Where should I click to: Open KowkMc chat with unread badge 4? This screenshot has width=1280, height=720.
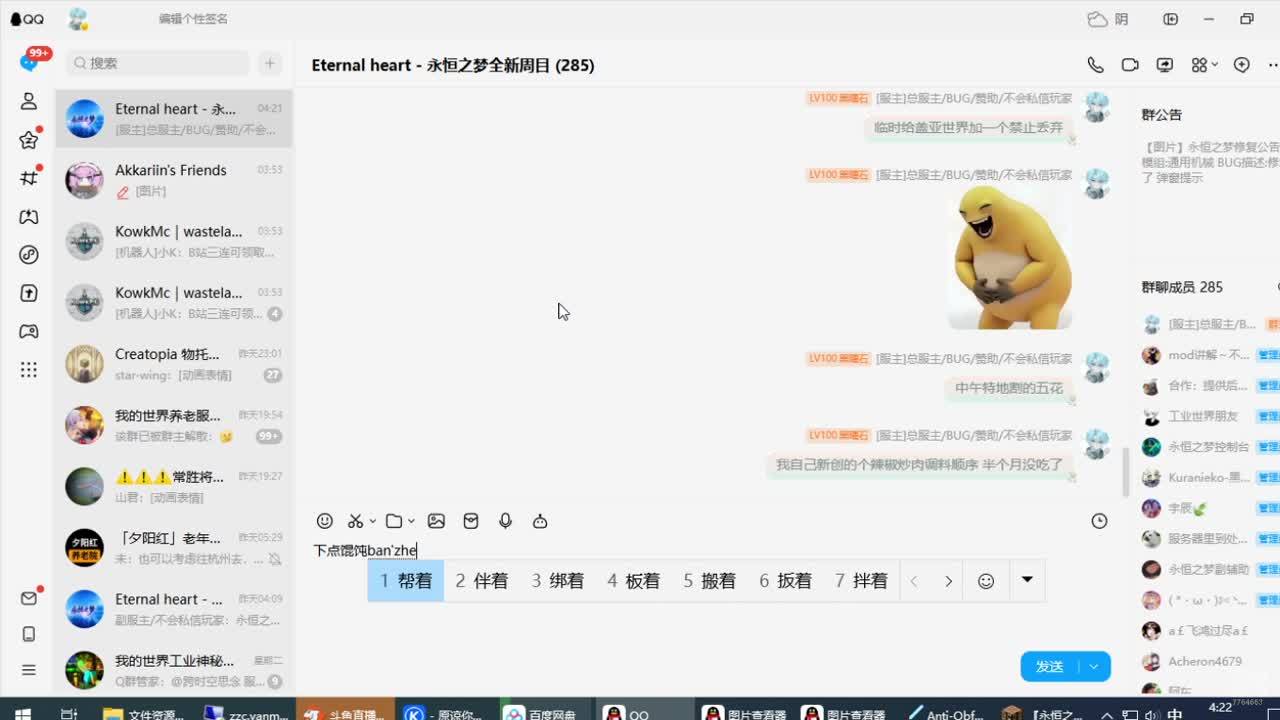tap(174, 302)
